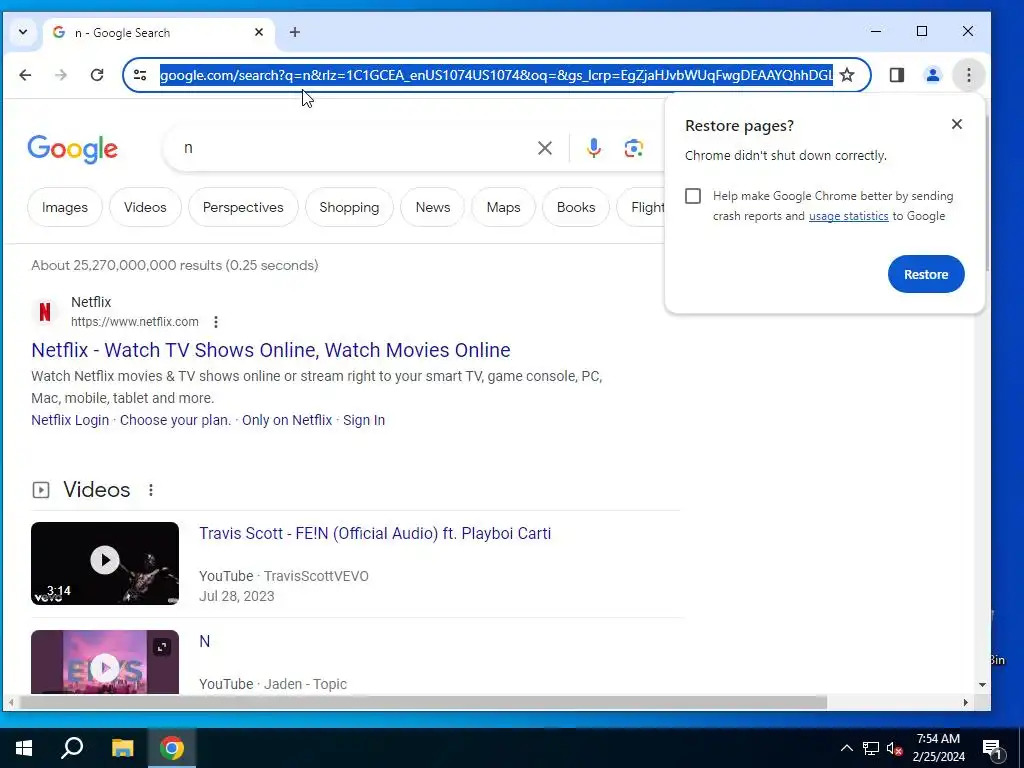The height and width of the screenshot is (768, 1024).
Task: Open the Netflix Login sitelink
Action: click(x=70, y=420)
